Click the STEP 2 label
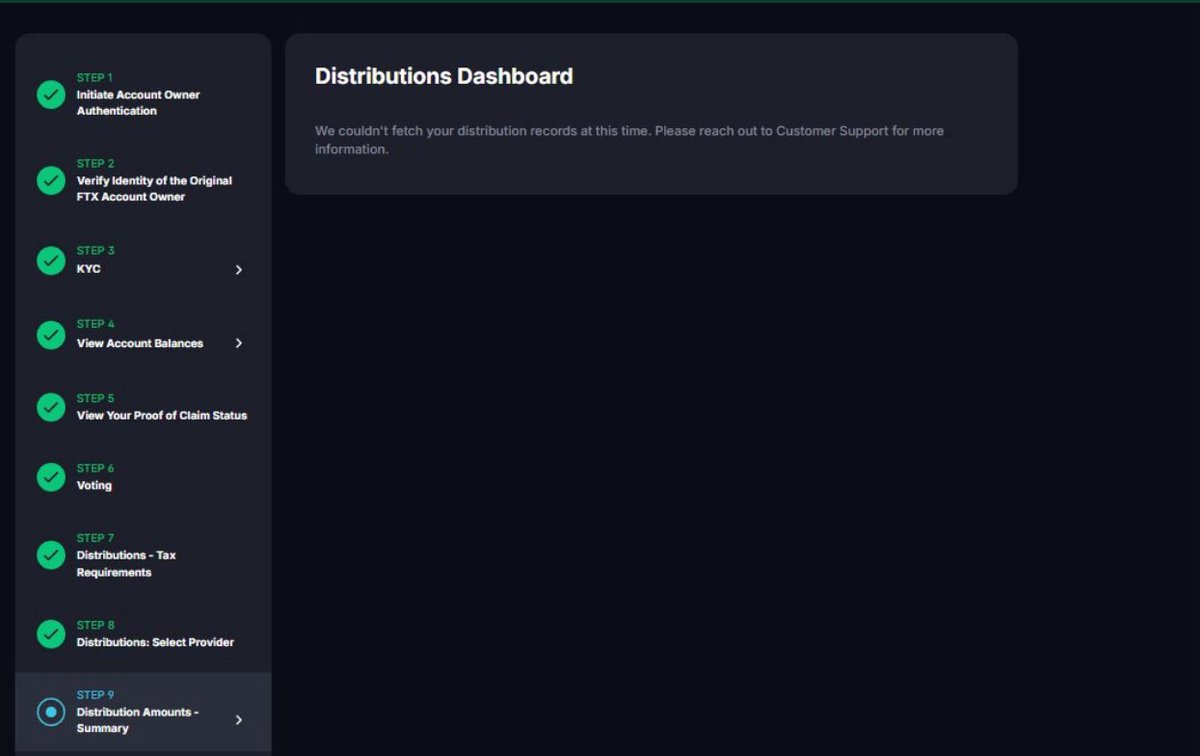1200x756 pixels. [96, 163]
